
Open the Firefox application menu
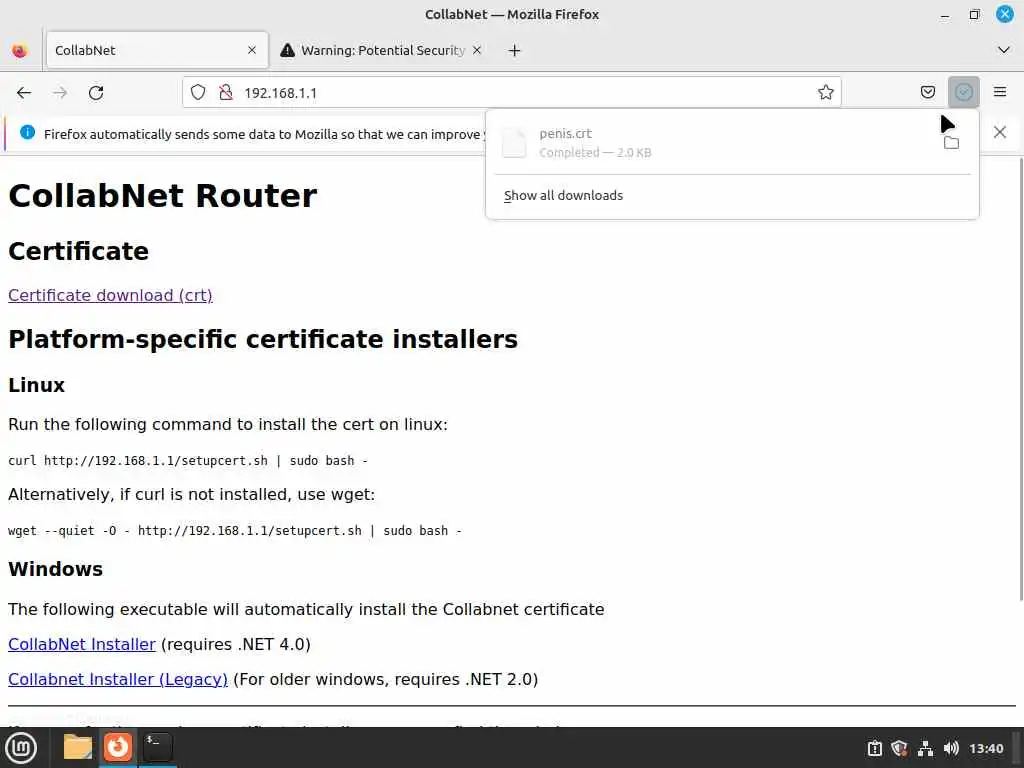pyautogui.click(x=1000, y=92)
